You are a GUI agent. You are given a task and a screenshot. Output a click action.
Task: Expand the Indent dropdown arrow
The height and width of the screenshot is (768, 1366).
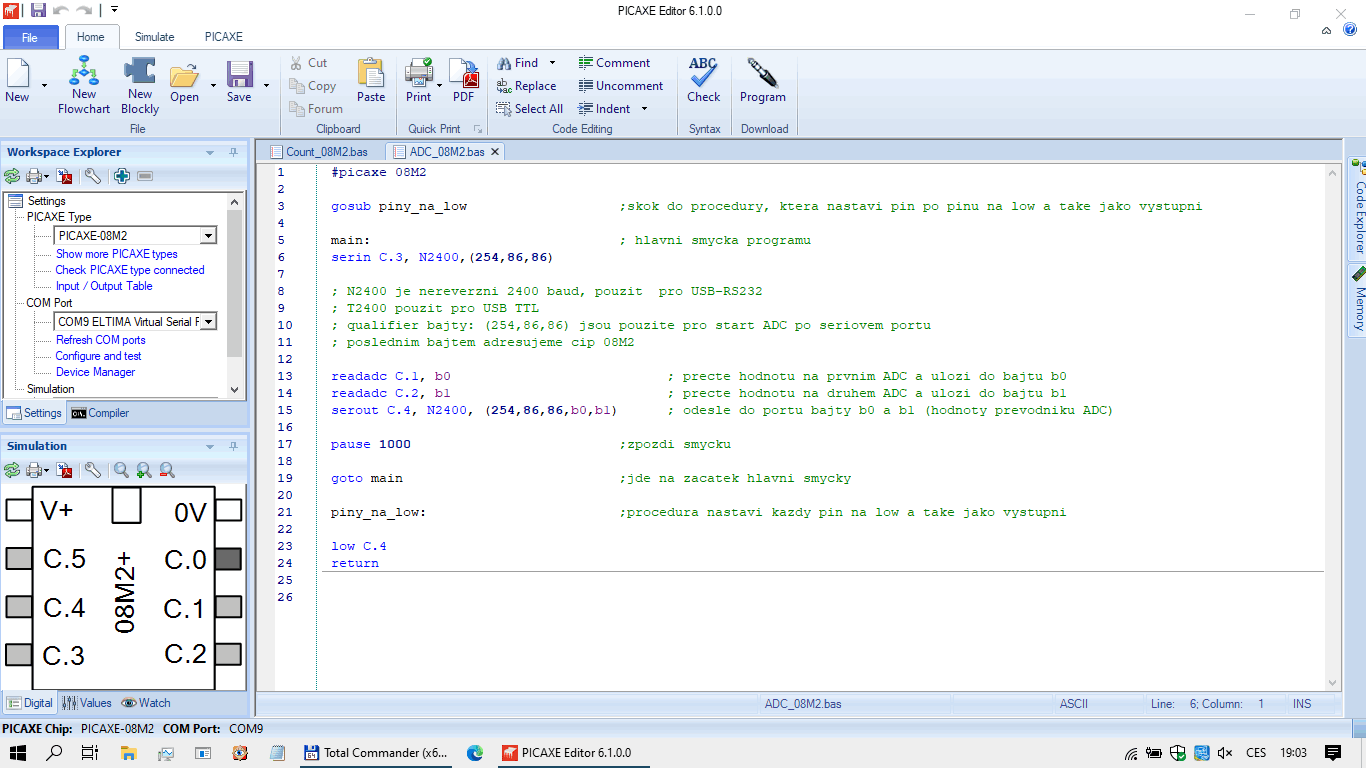[644, 109]
